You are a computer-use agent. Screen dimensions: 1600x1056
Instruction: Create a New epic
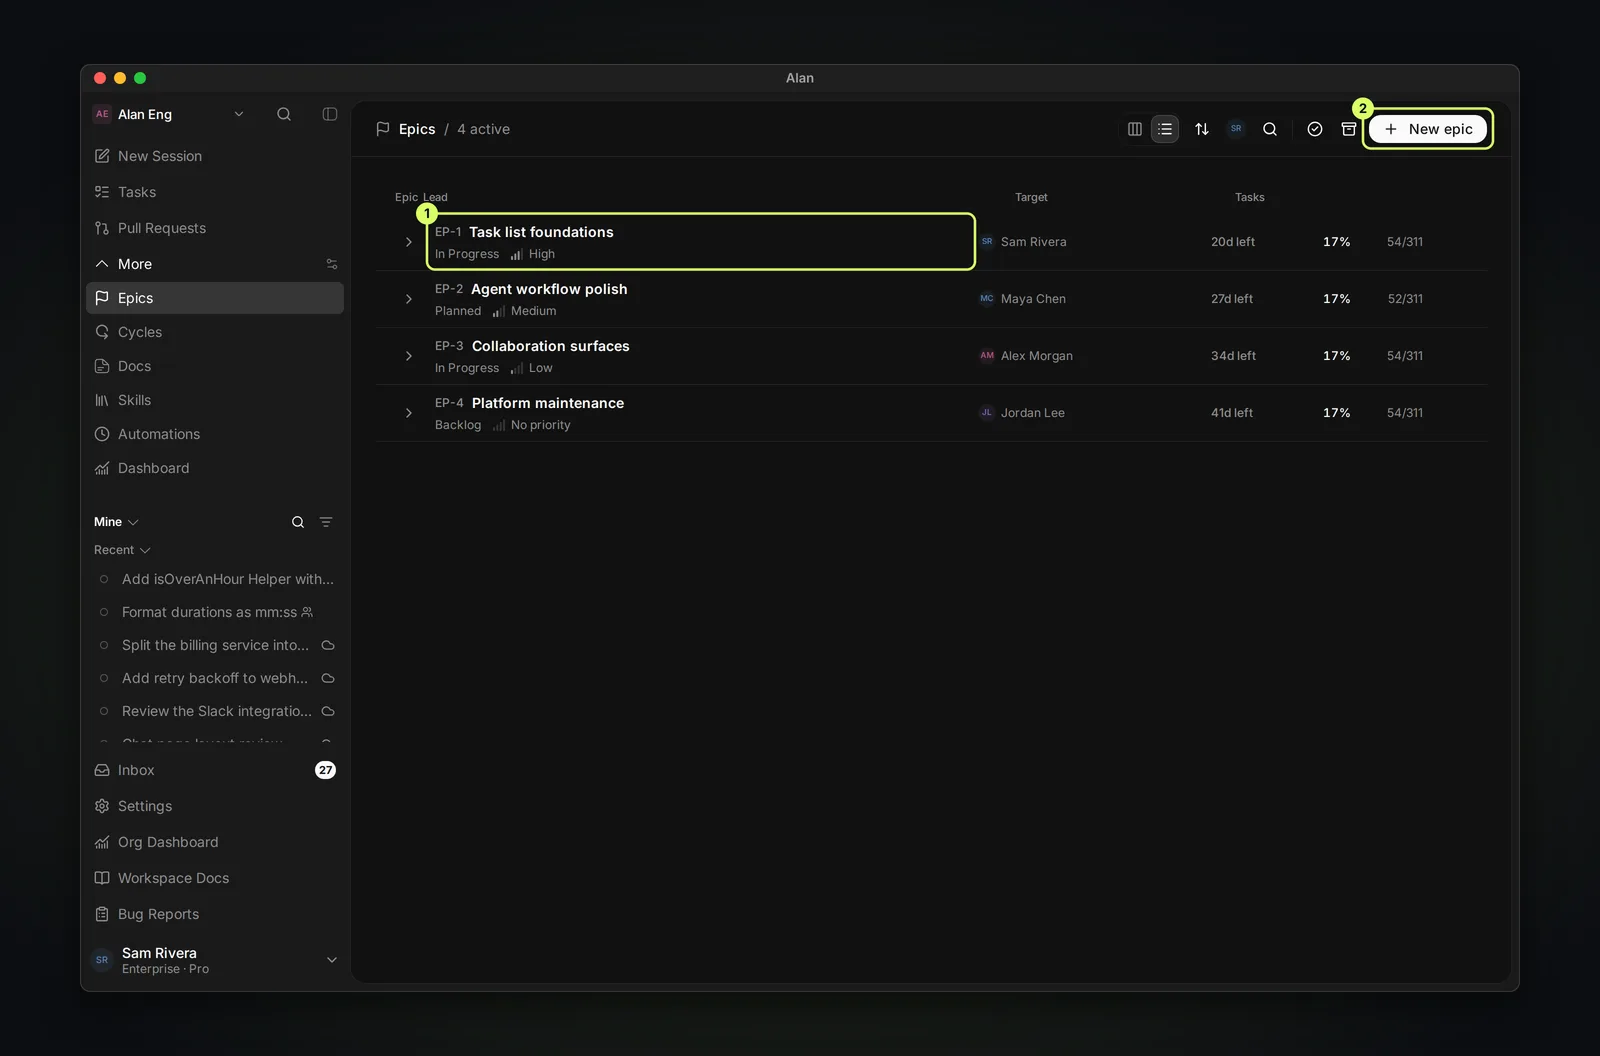(x=1428, y=129)
